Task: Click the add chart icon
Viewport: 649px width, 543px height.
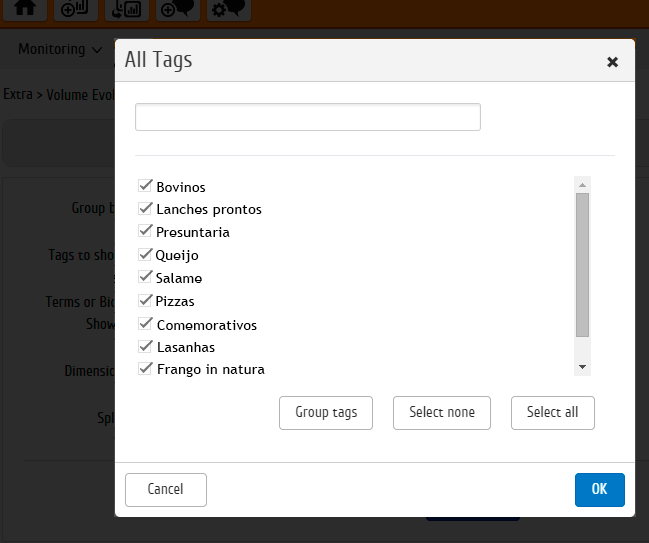Action: 75,8
